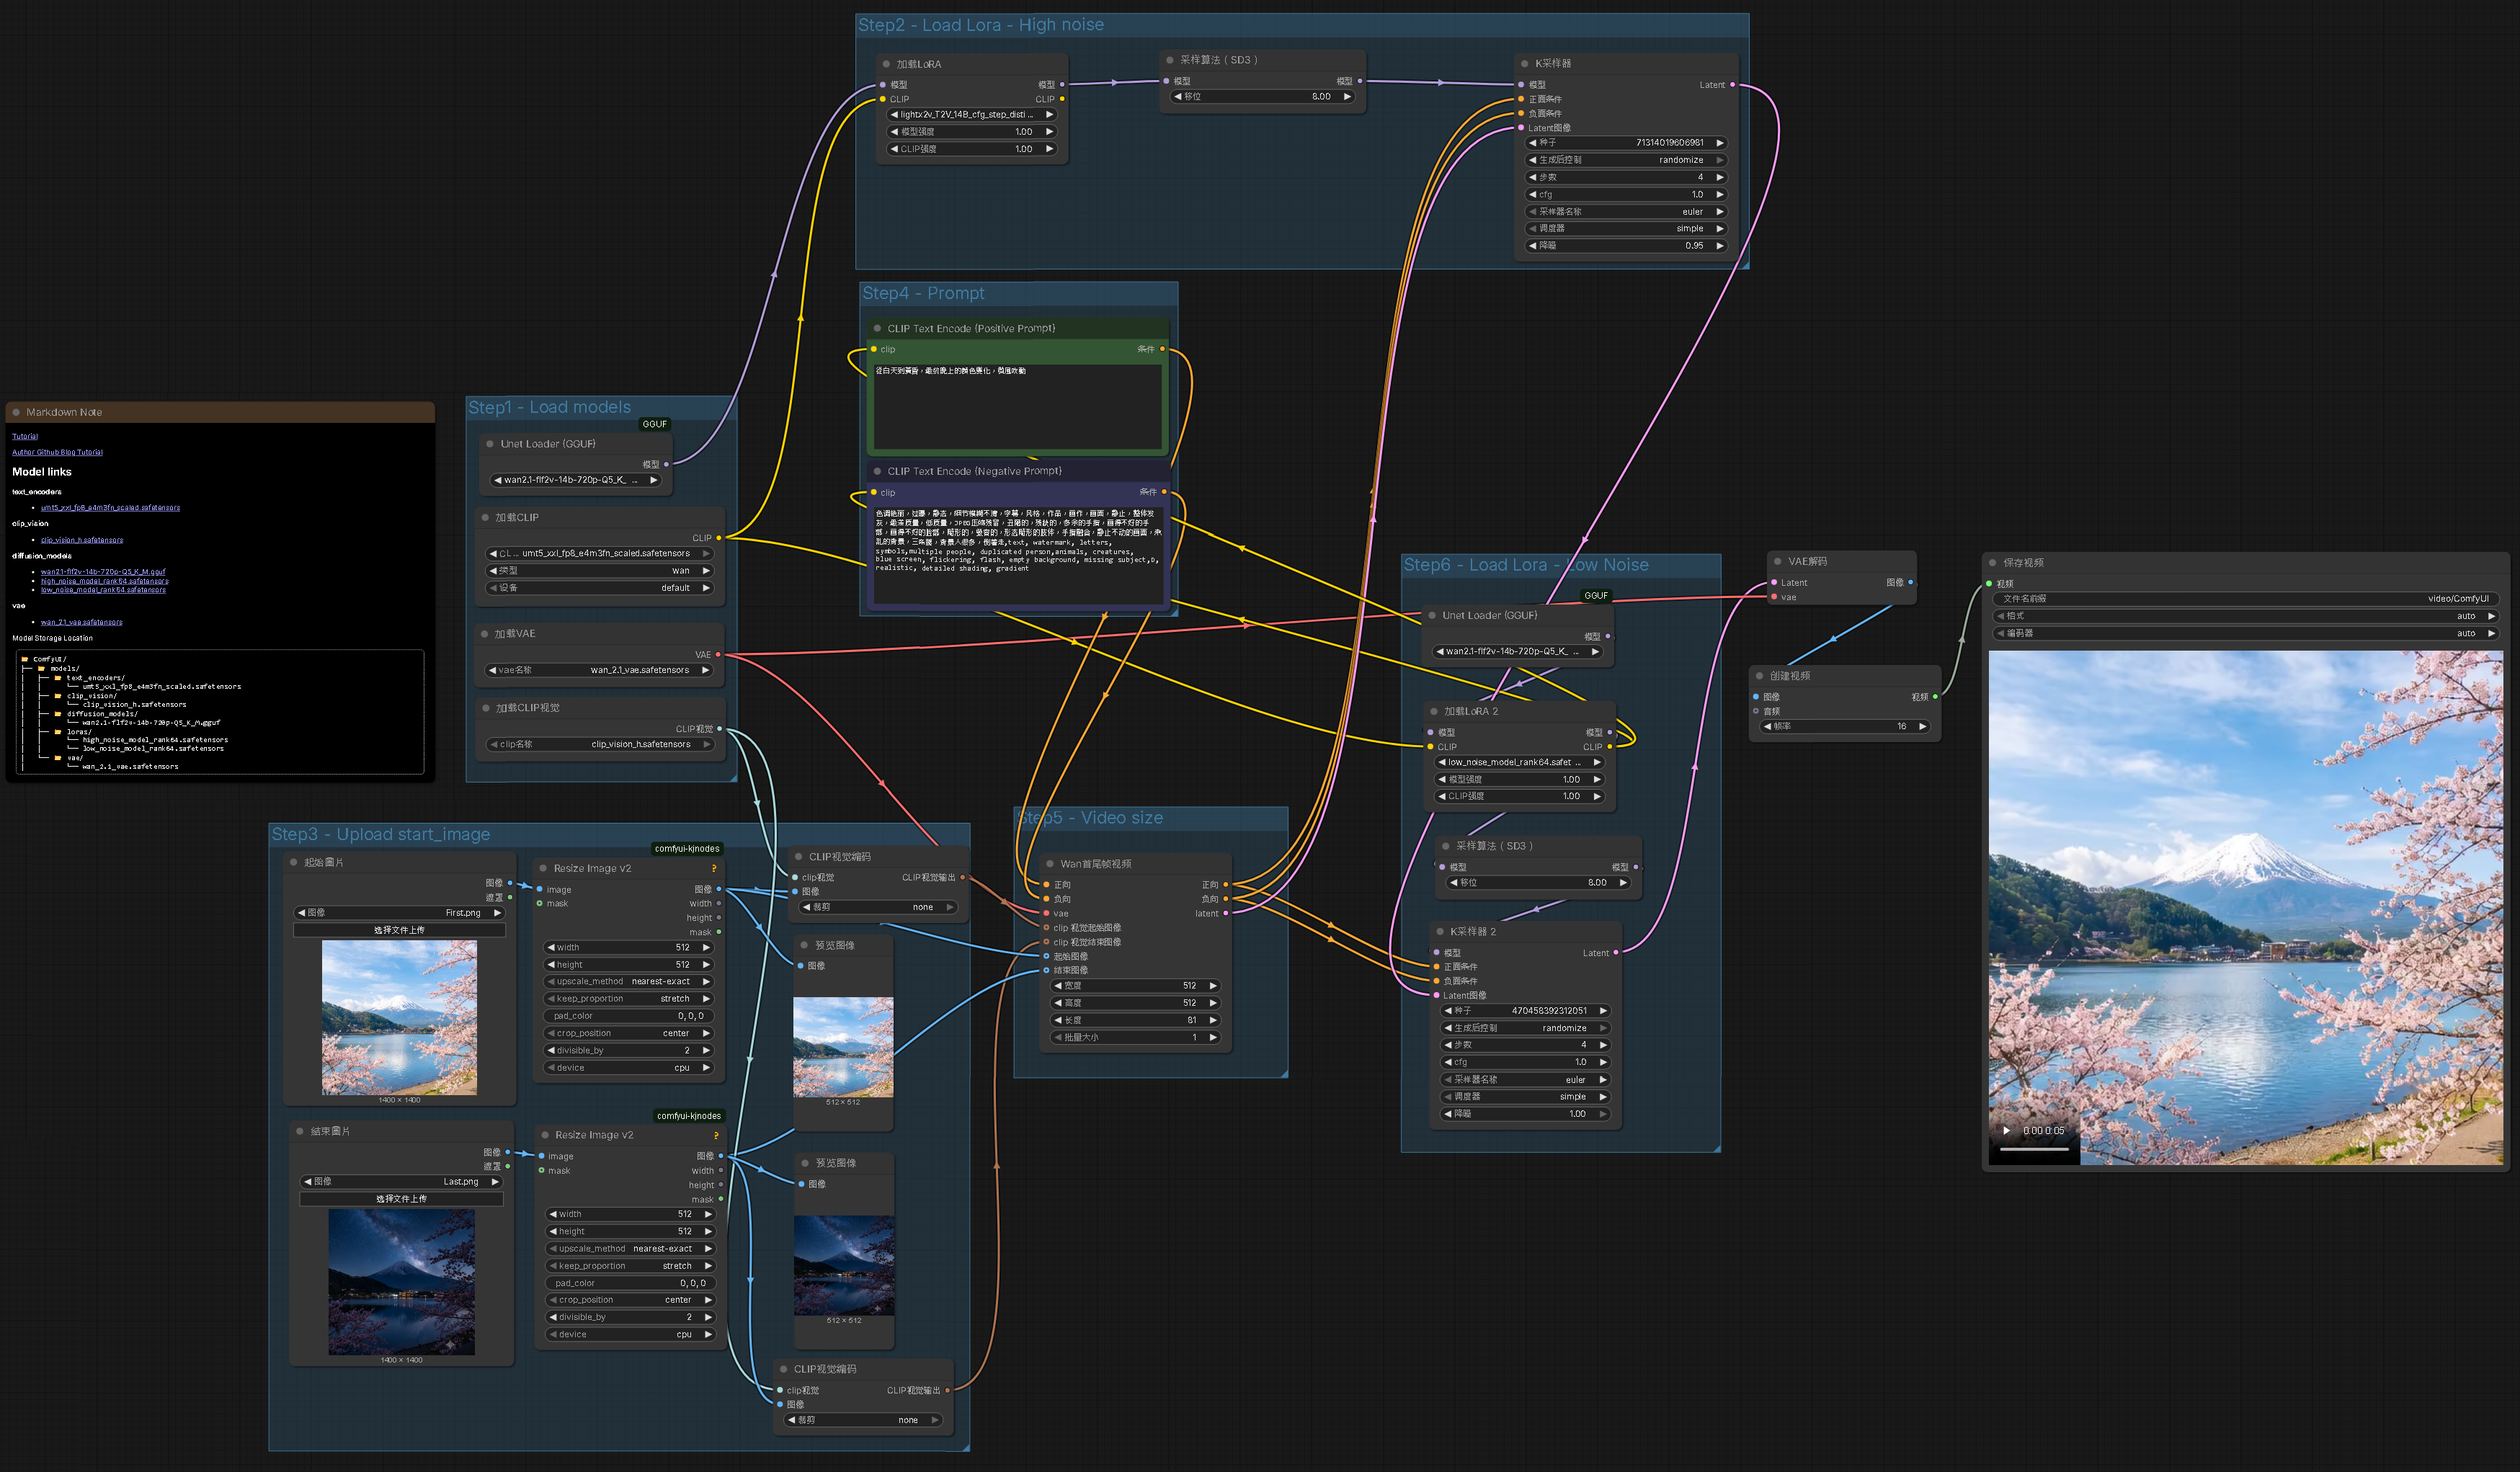This screenshot has width=2520, height=1472.
Task: Collapse the 加载VAE node
Action: tap(484, 634)
